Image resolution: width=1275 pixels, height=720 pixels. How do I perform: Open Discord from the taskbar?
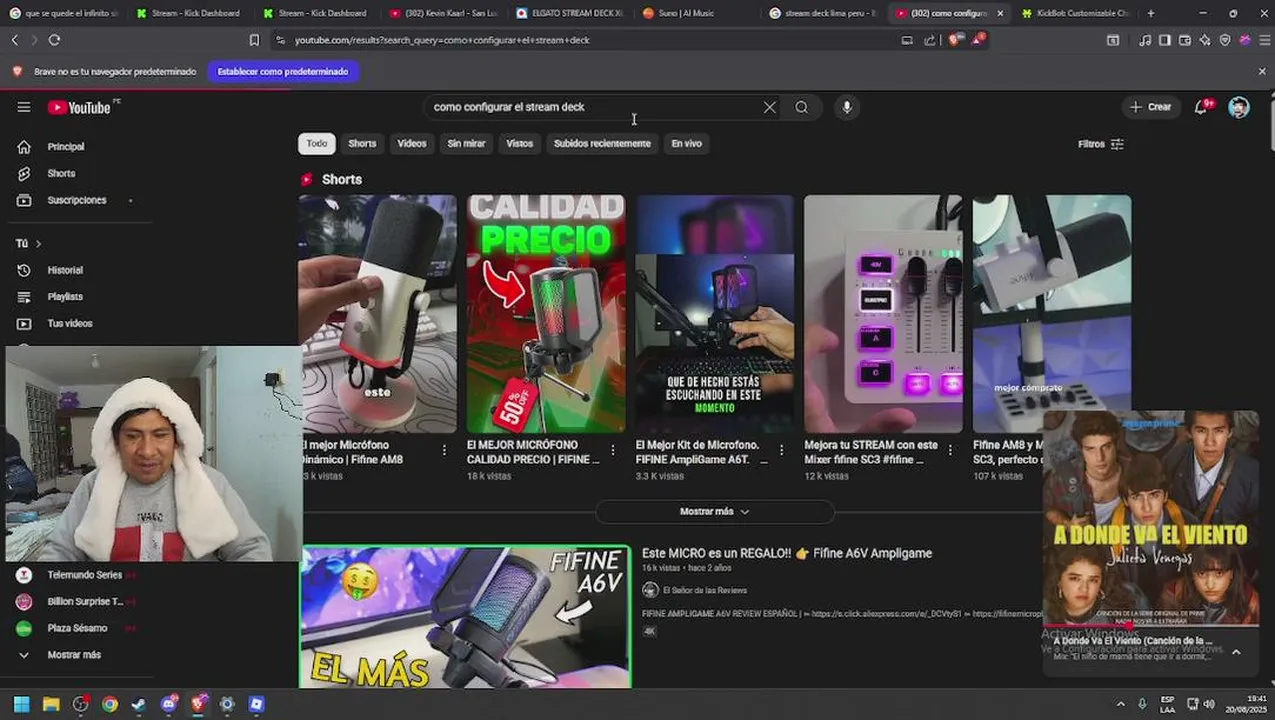[x=169, y=704]
